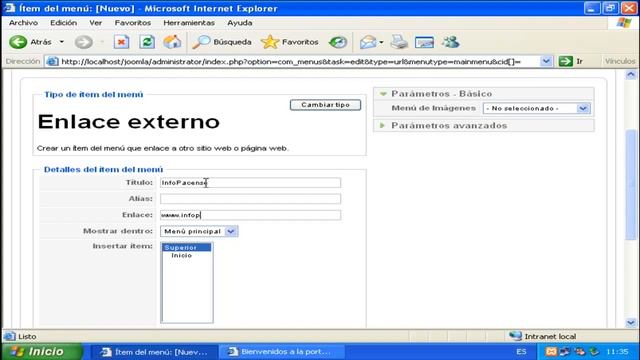Click the address bar page icon
This screenshot has width=640, height=360.
click(x=52, y=62)
